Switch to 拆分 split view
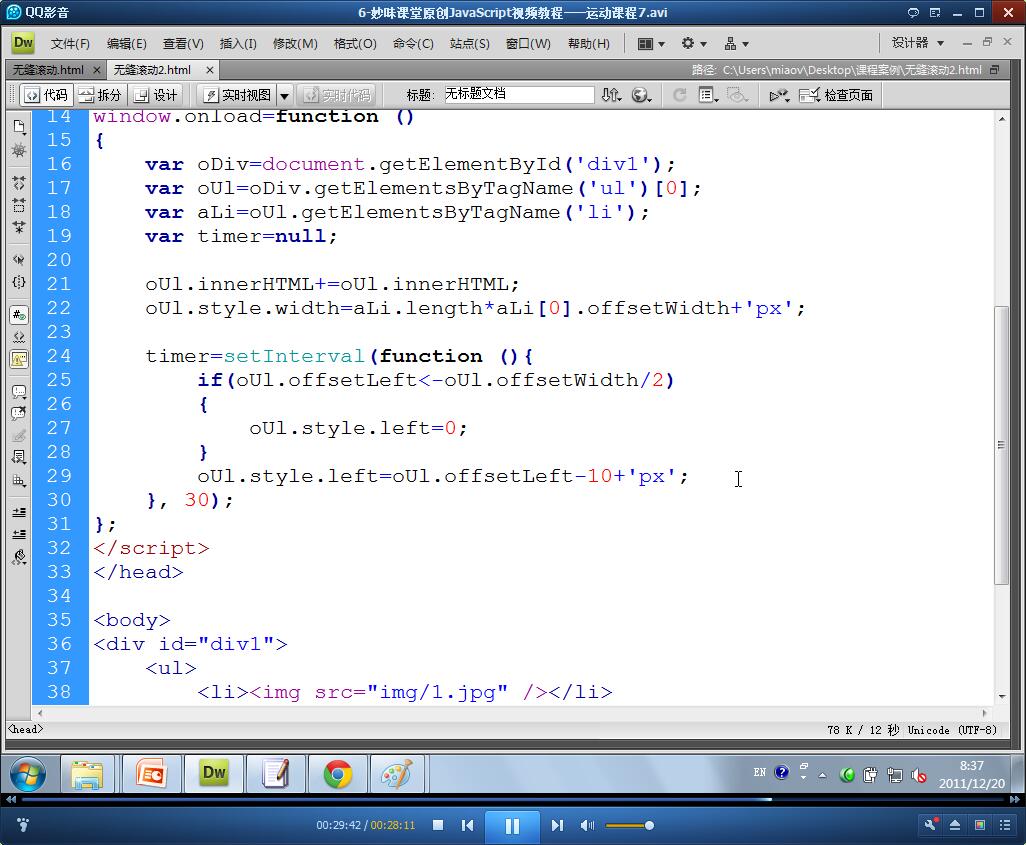Viewport: 1026px width, 845px height. 100,96
